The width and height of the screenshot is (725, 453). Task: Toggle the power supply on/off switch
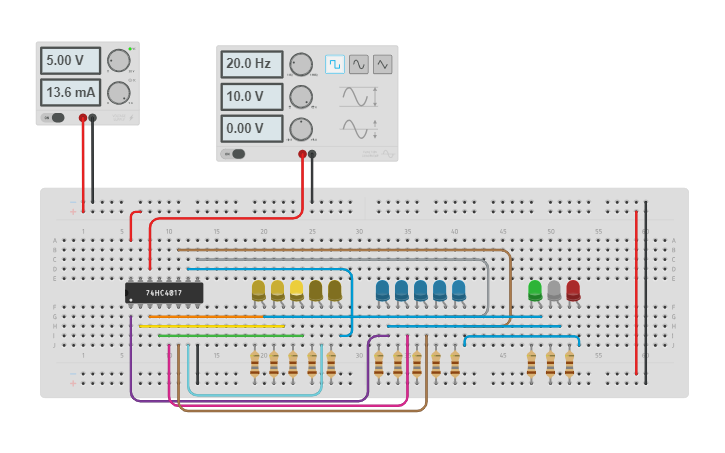[x=55, y=118]
